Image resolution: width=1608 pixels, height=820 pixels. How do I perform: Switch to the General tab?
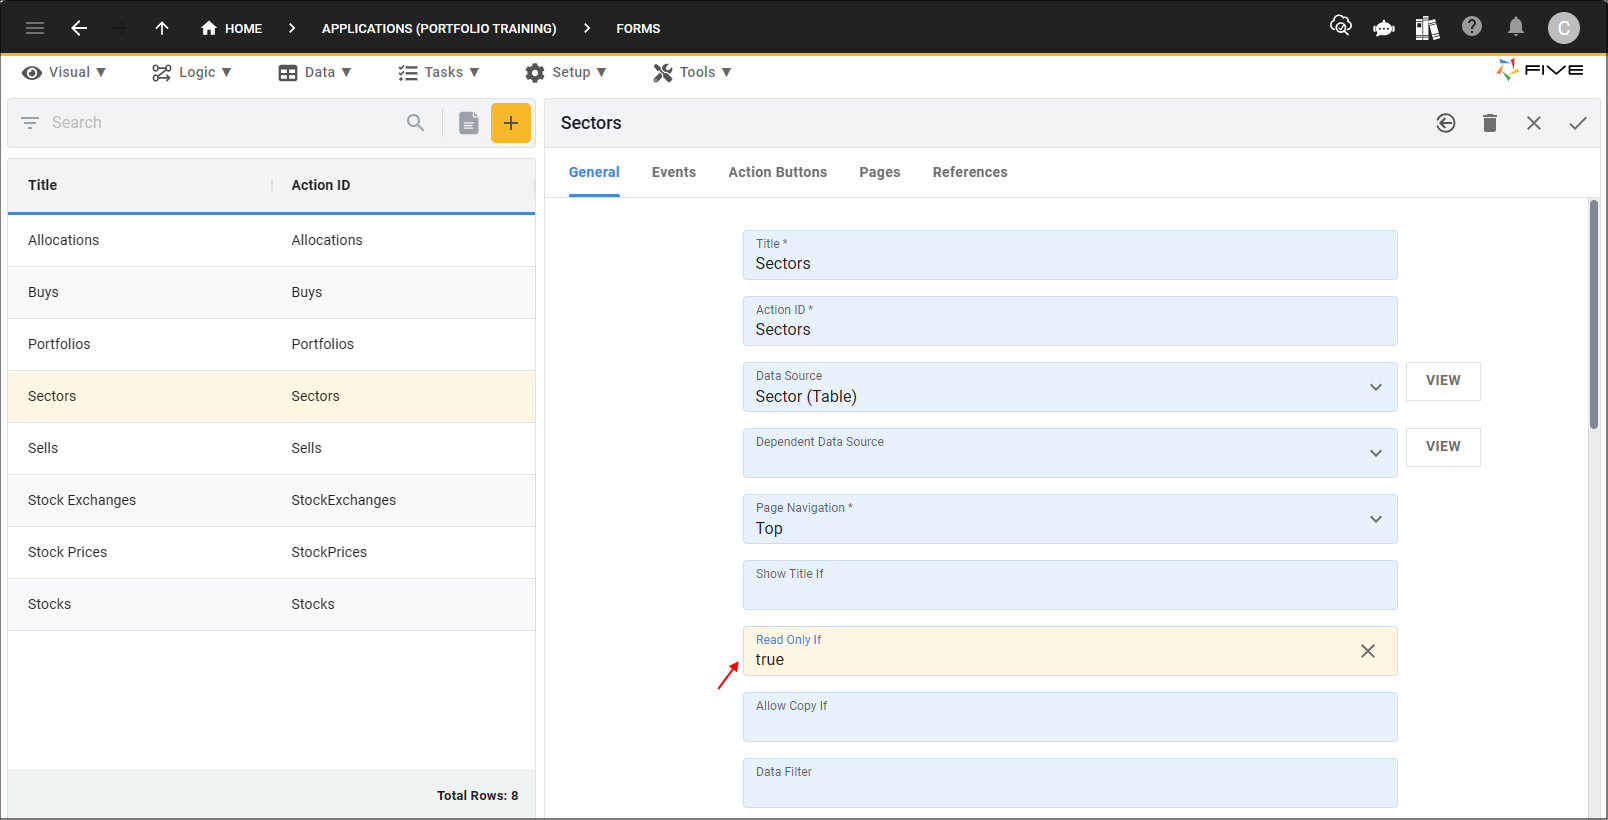[594, 172]
